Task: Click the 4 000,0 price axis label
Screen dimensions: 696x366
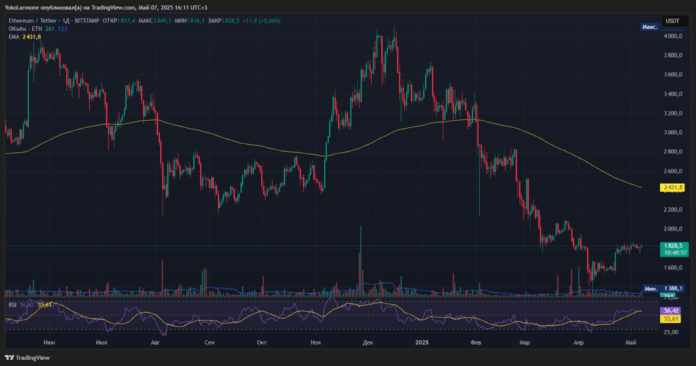Action: coord(673,36)
